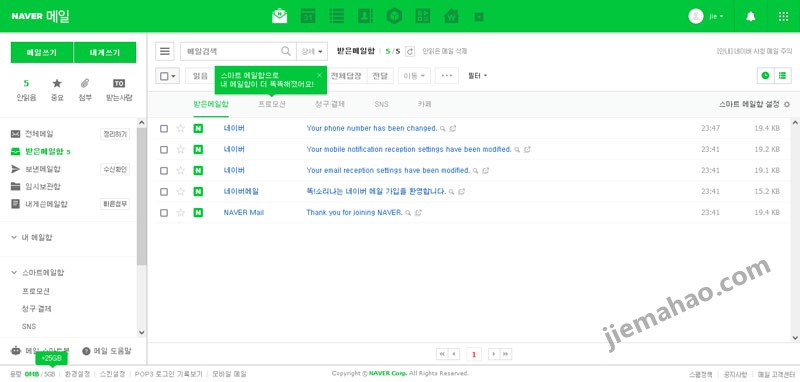Select the SNS tab
Viewport: 800px width, 382px height.
coord(381,104)
